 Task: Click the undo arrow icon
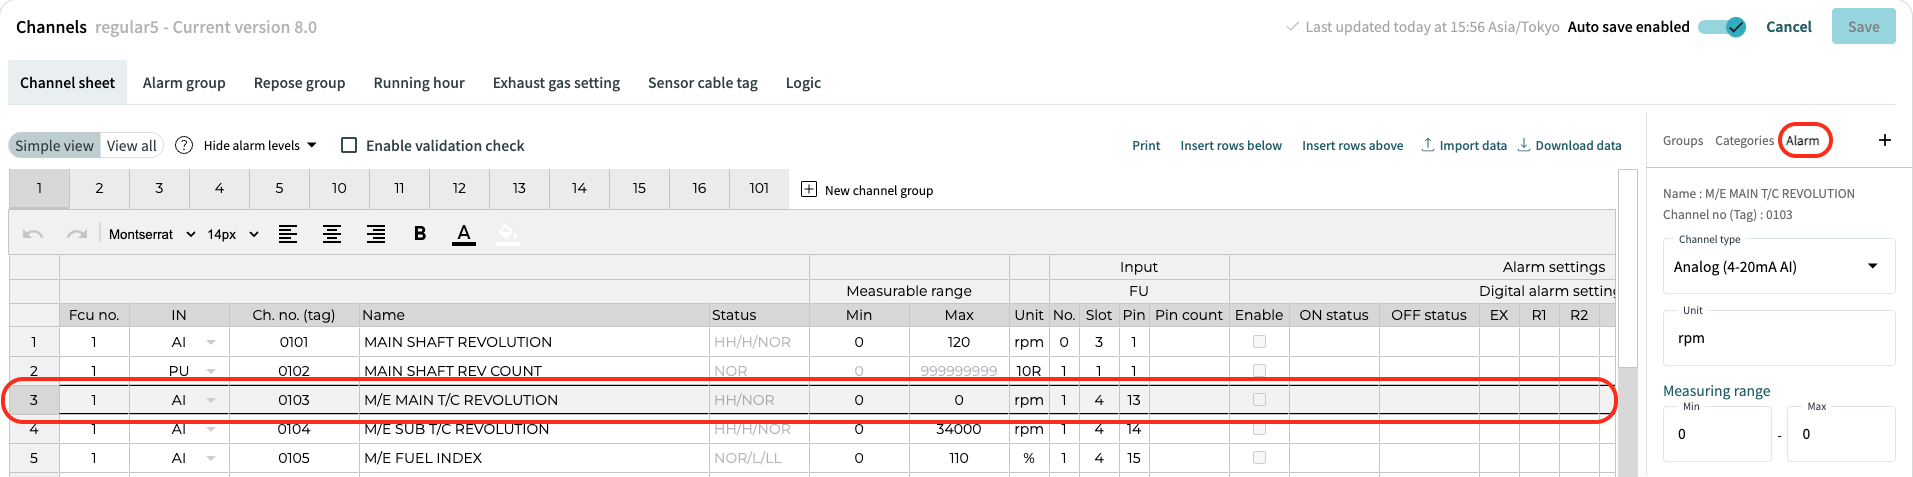click(x=33, y=234)
